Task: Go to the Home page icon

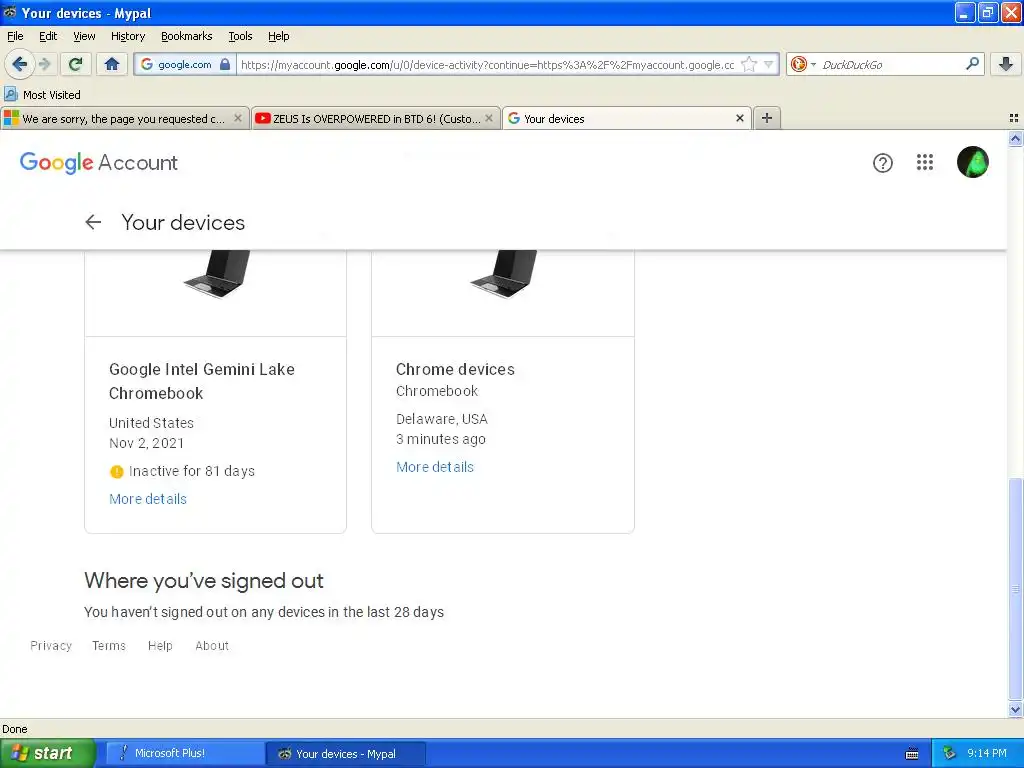Action: (x=112, y=64)
